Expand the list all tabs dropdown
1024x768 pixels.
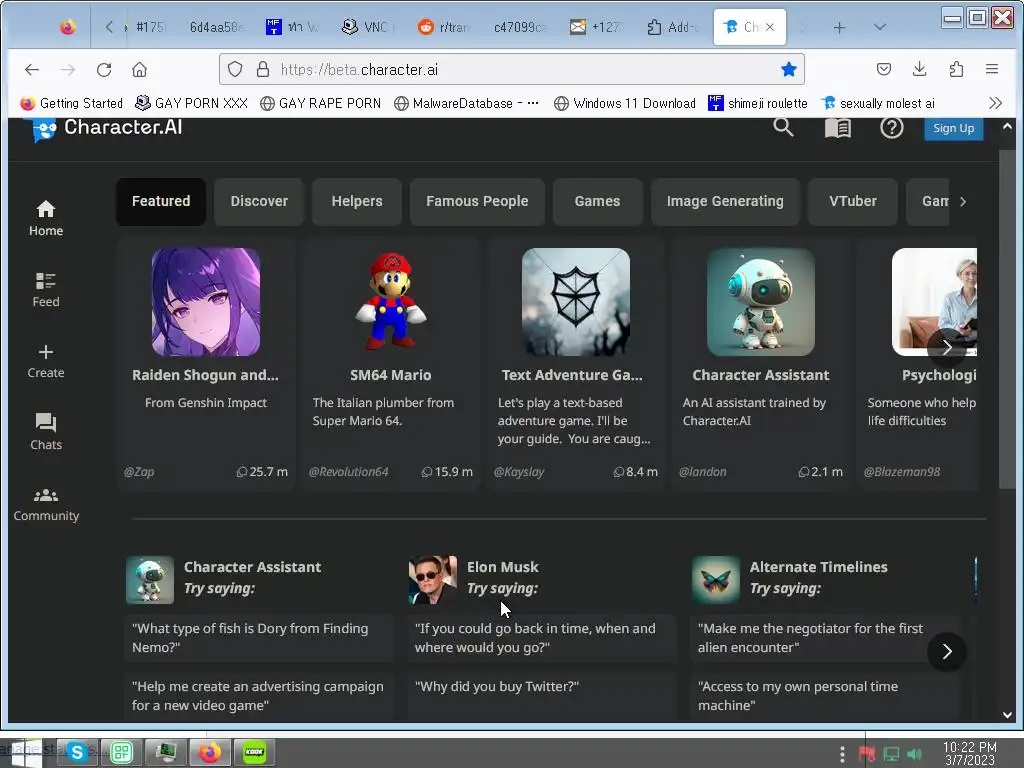pyautogui.click(x=880, y=27)
